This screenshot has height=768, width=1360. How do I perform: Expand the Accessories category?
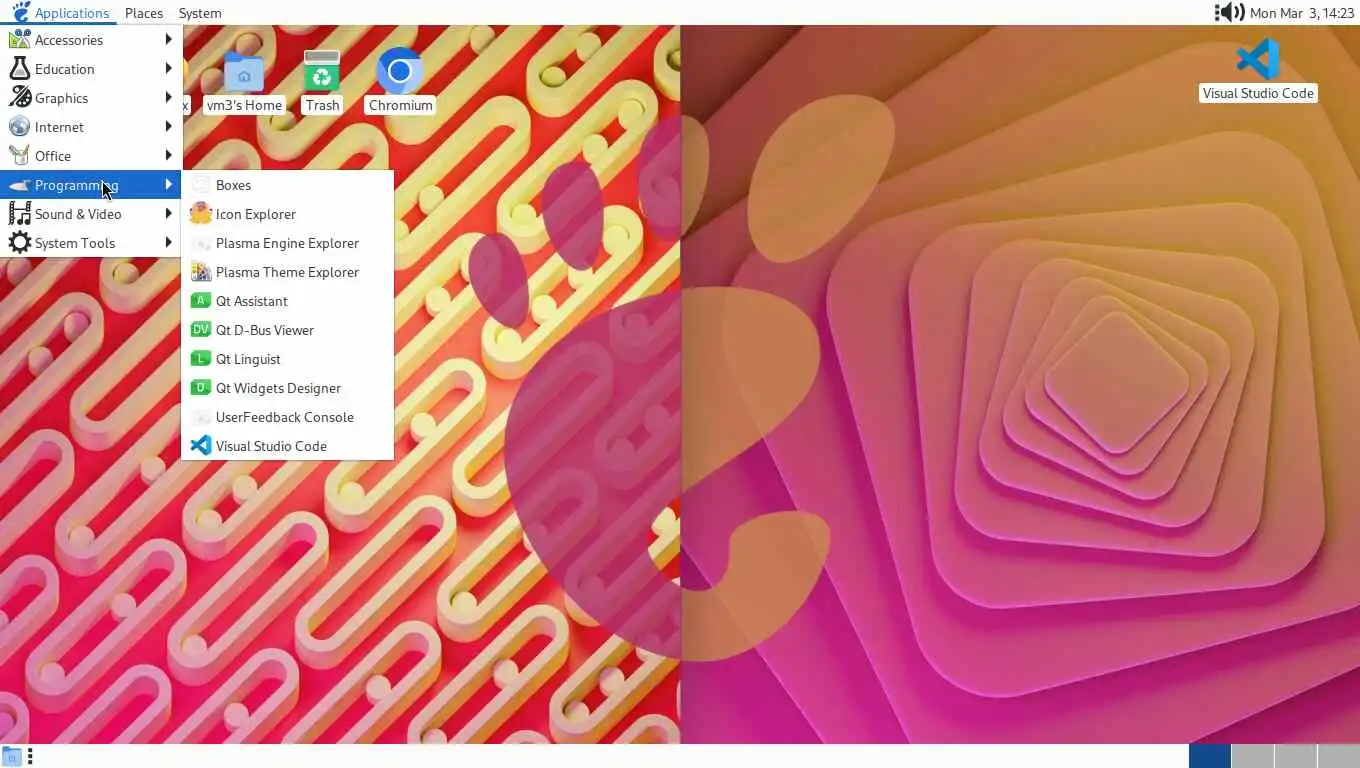pos(90,40)
